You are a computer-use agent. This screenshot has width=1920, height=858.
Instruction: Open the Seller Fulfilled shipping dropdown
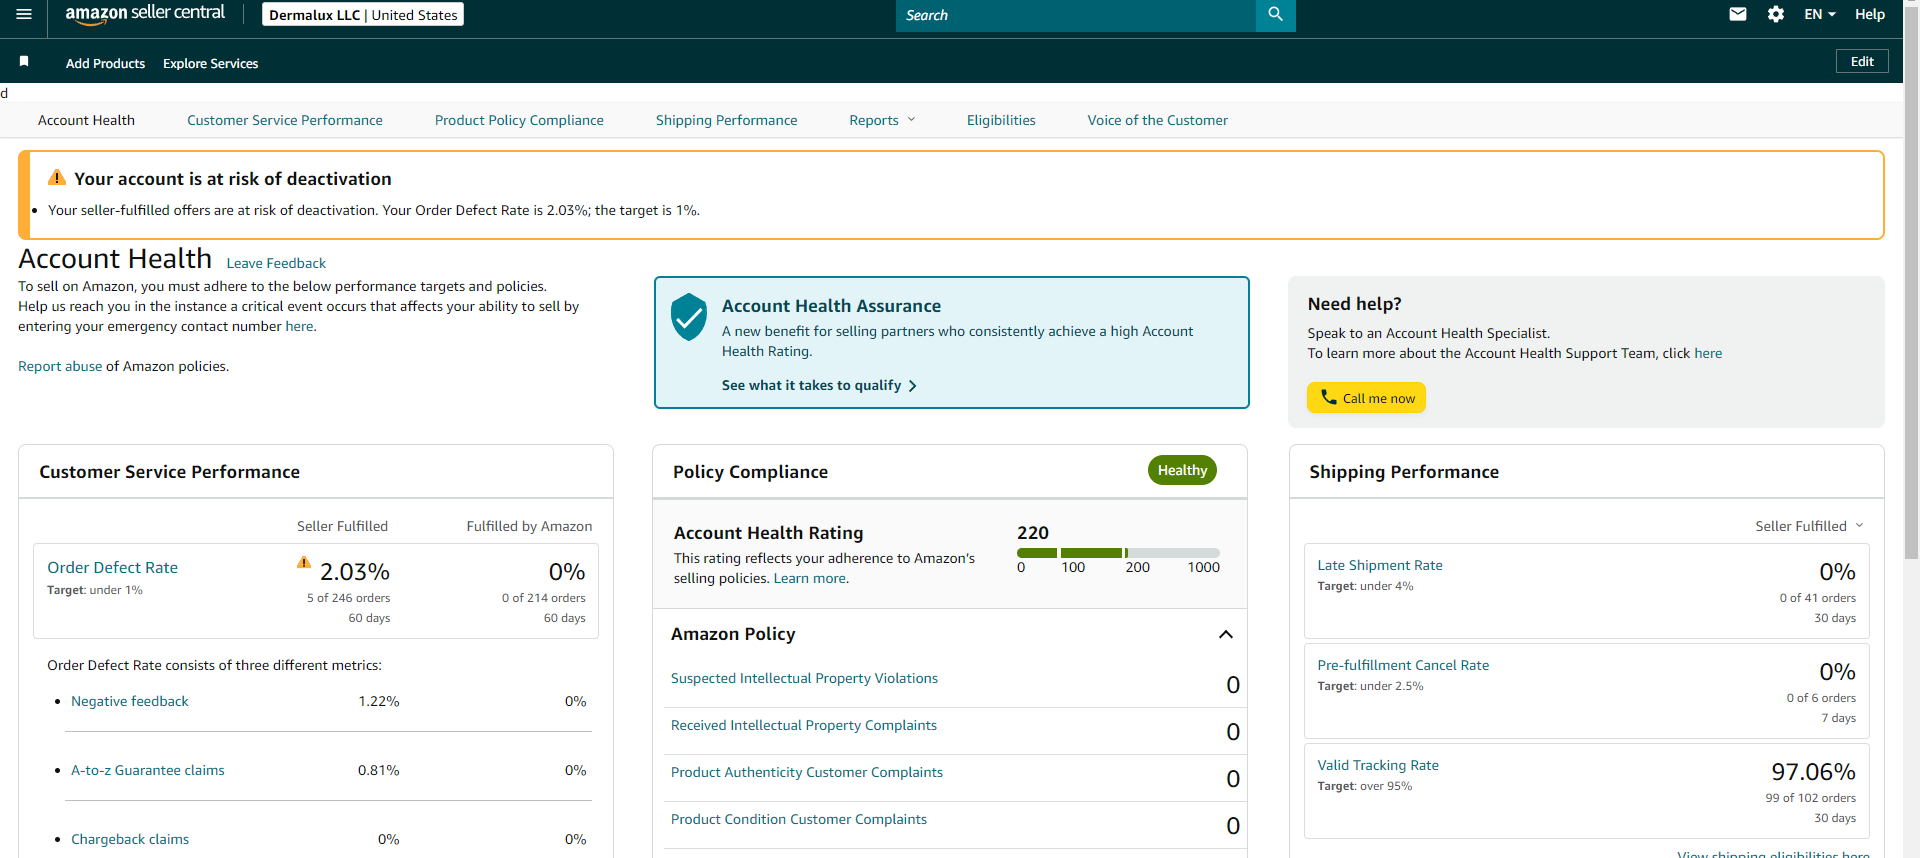click(1809, 526)
